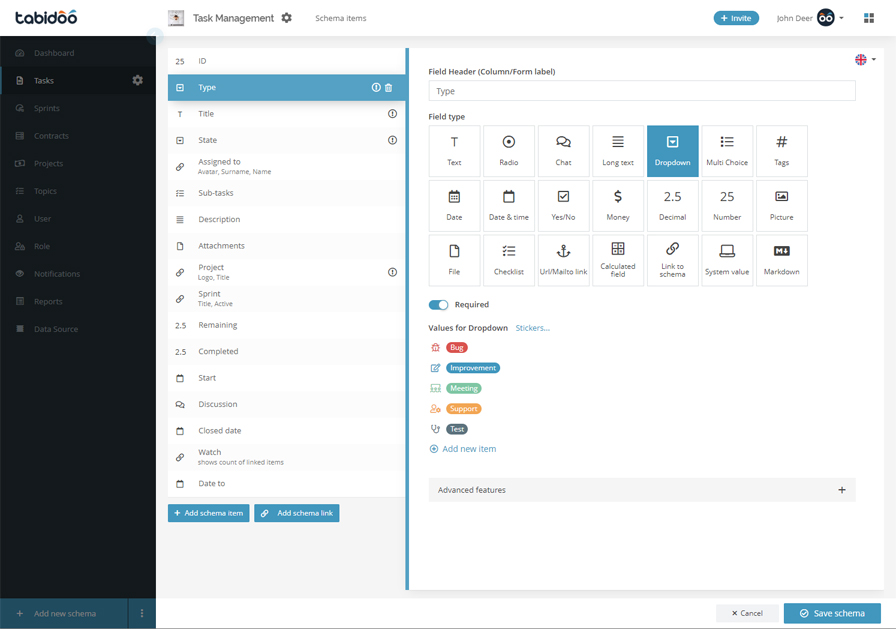Open the apps grid icon top right

[x=869, y=18]
